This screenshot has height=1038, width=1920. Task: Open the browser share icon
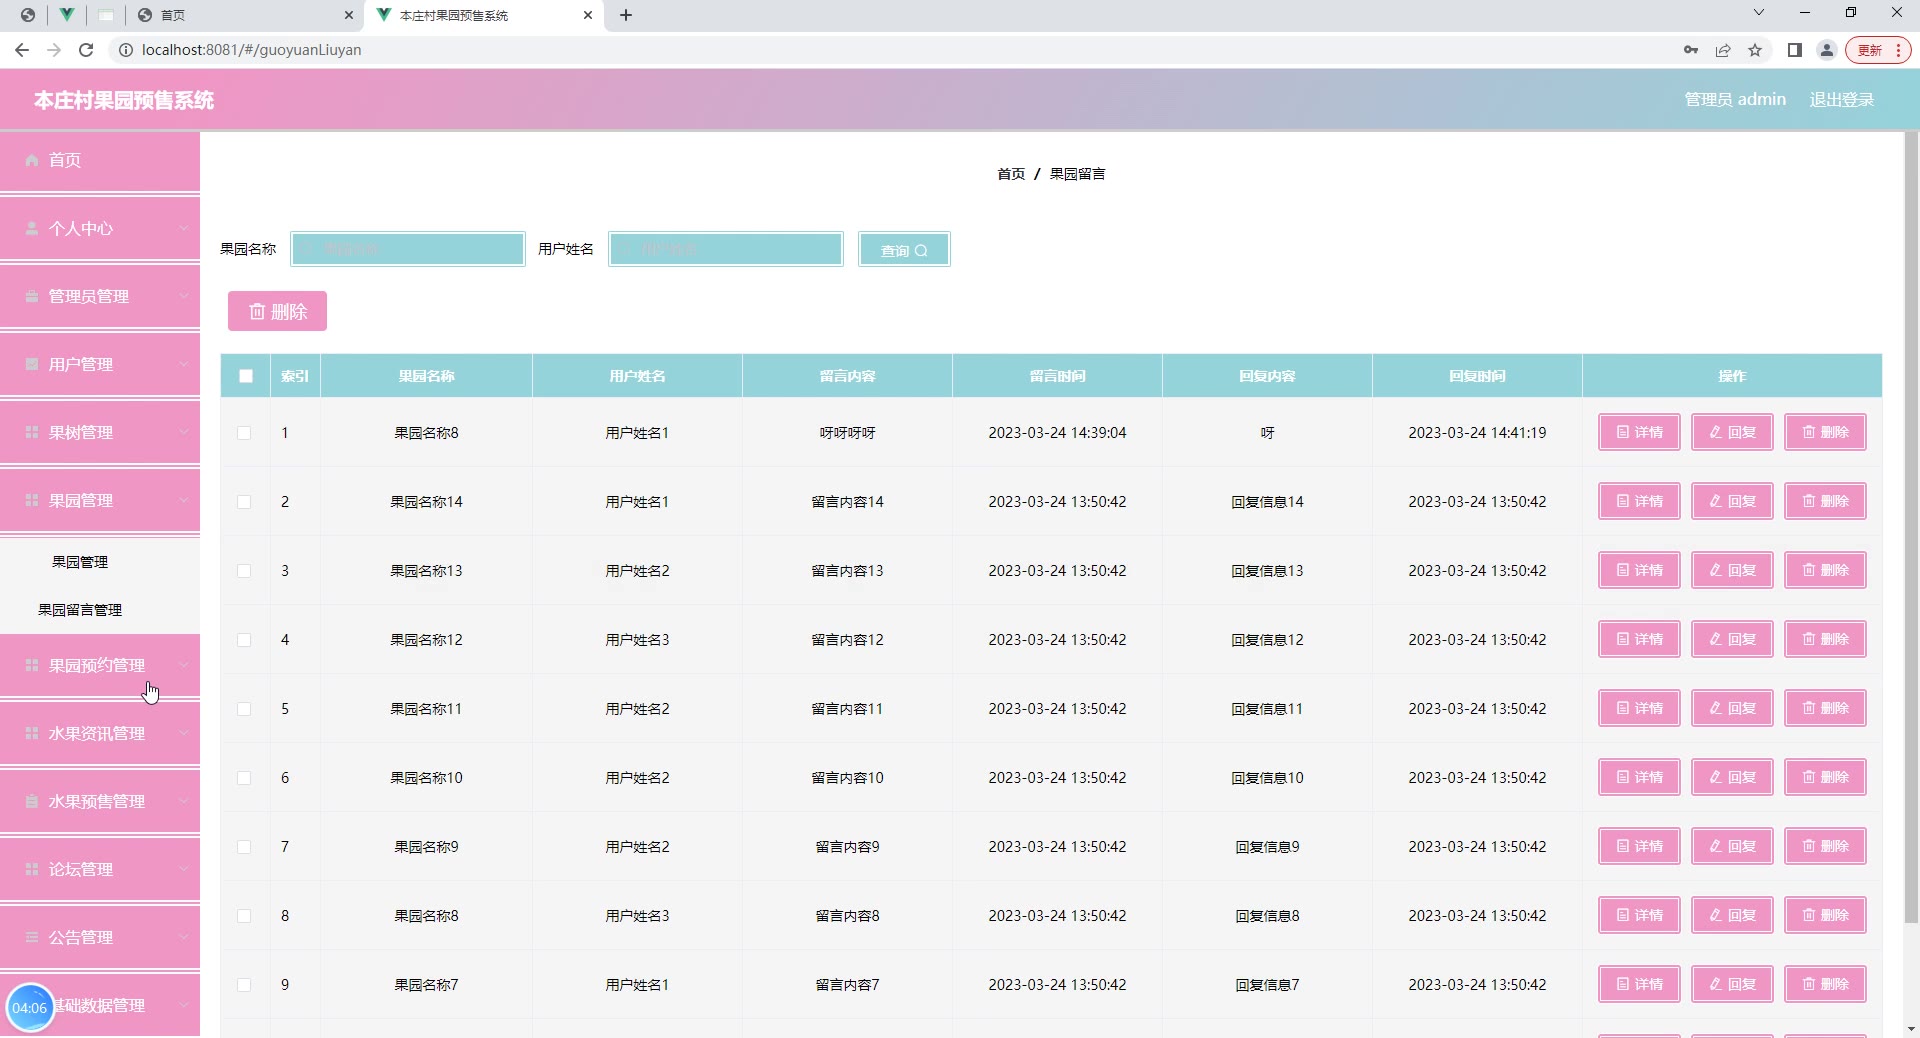[x=1723, y=50]
